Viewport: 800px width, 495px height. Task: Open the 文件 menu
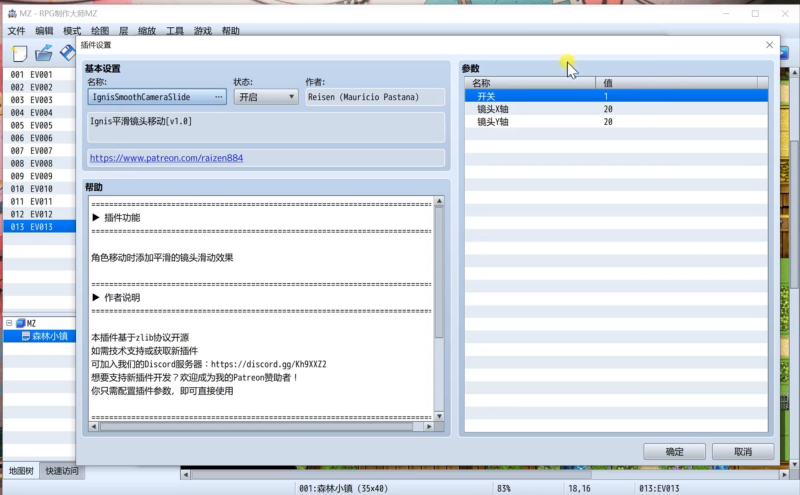pos(16,31)
